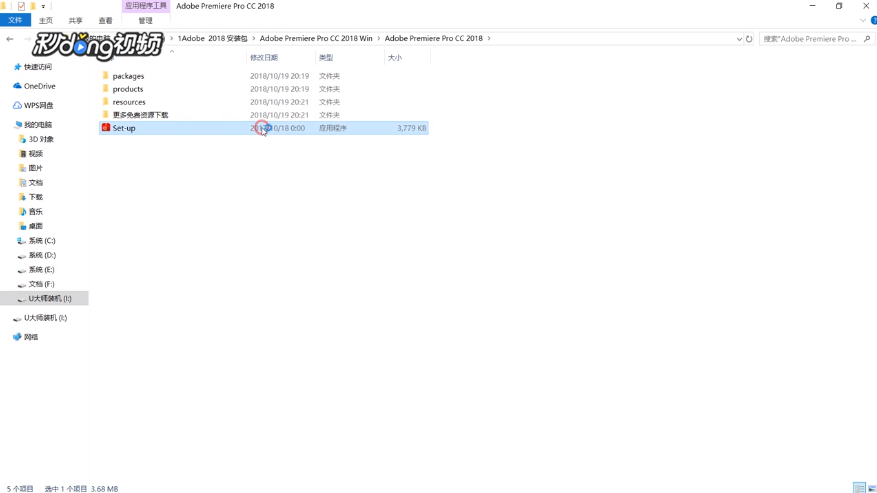Screen dimensions: 877x493
Task: Open 快速访问 in the sidebar
Action: (37, 67)
